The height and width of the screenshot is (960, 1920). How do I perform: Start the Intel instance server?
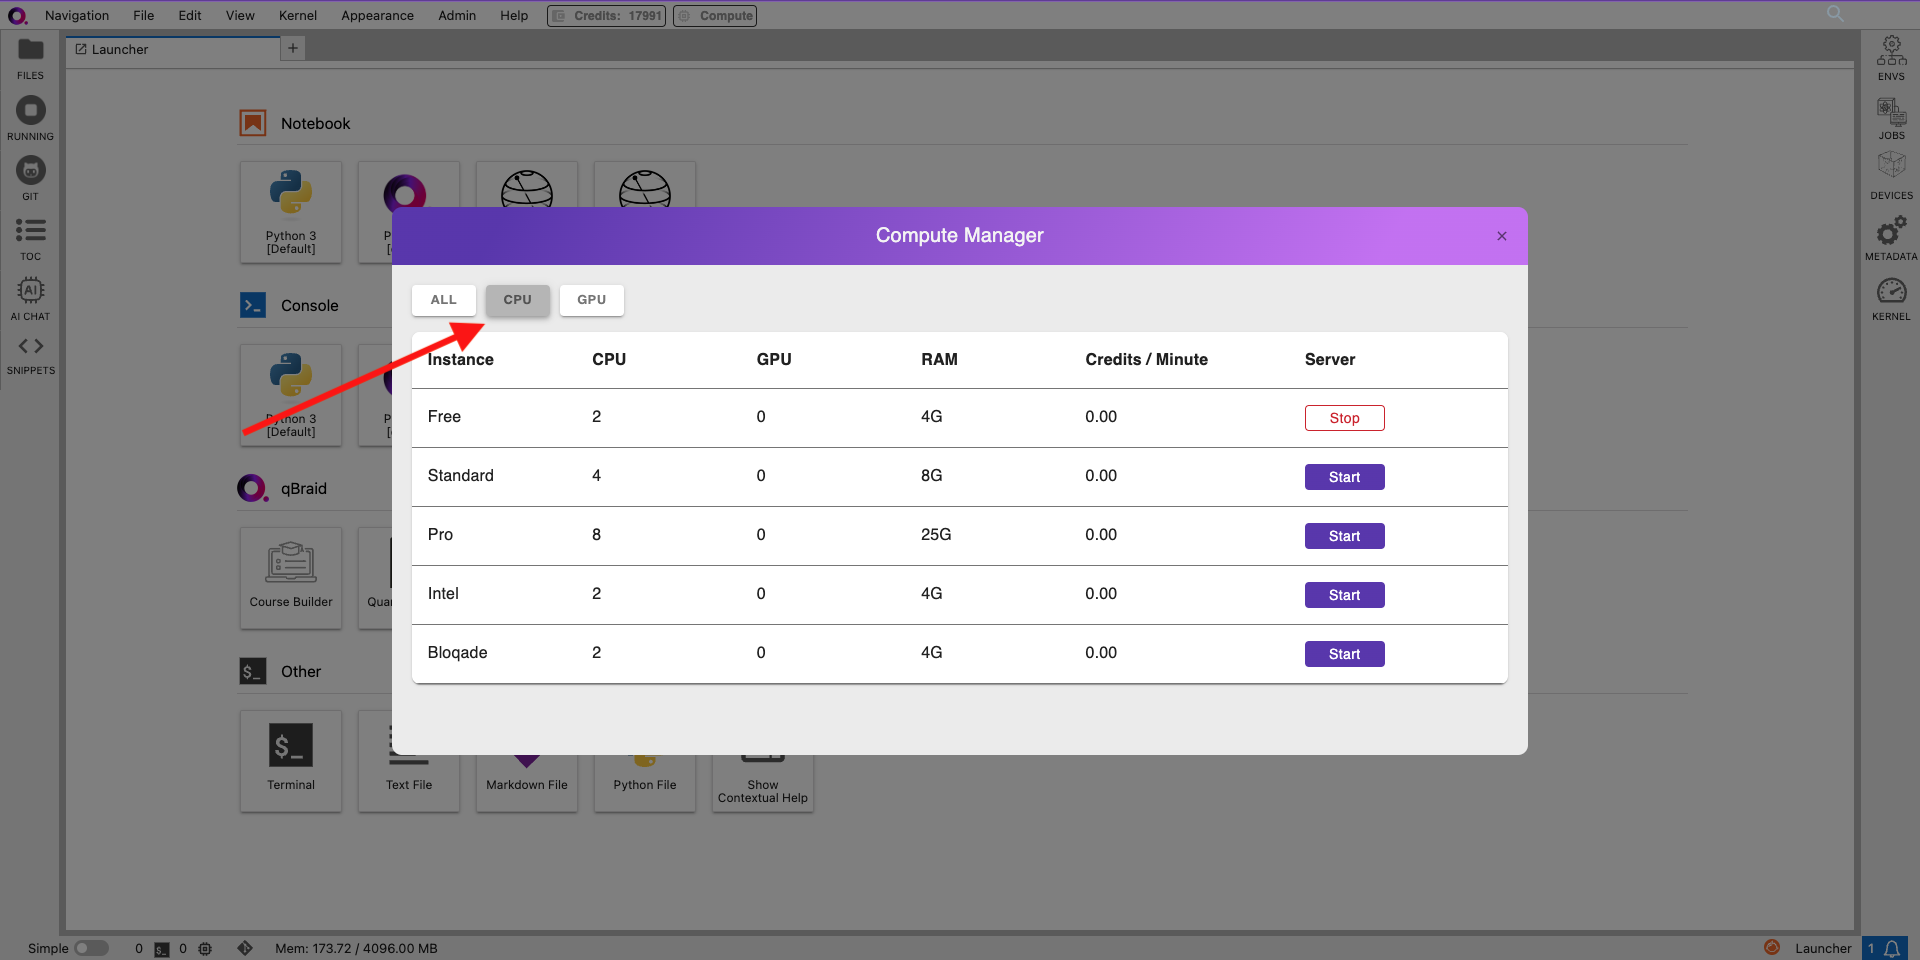coord(1344,595)
